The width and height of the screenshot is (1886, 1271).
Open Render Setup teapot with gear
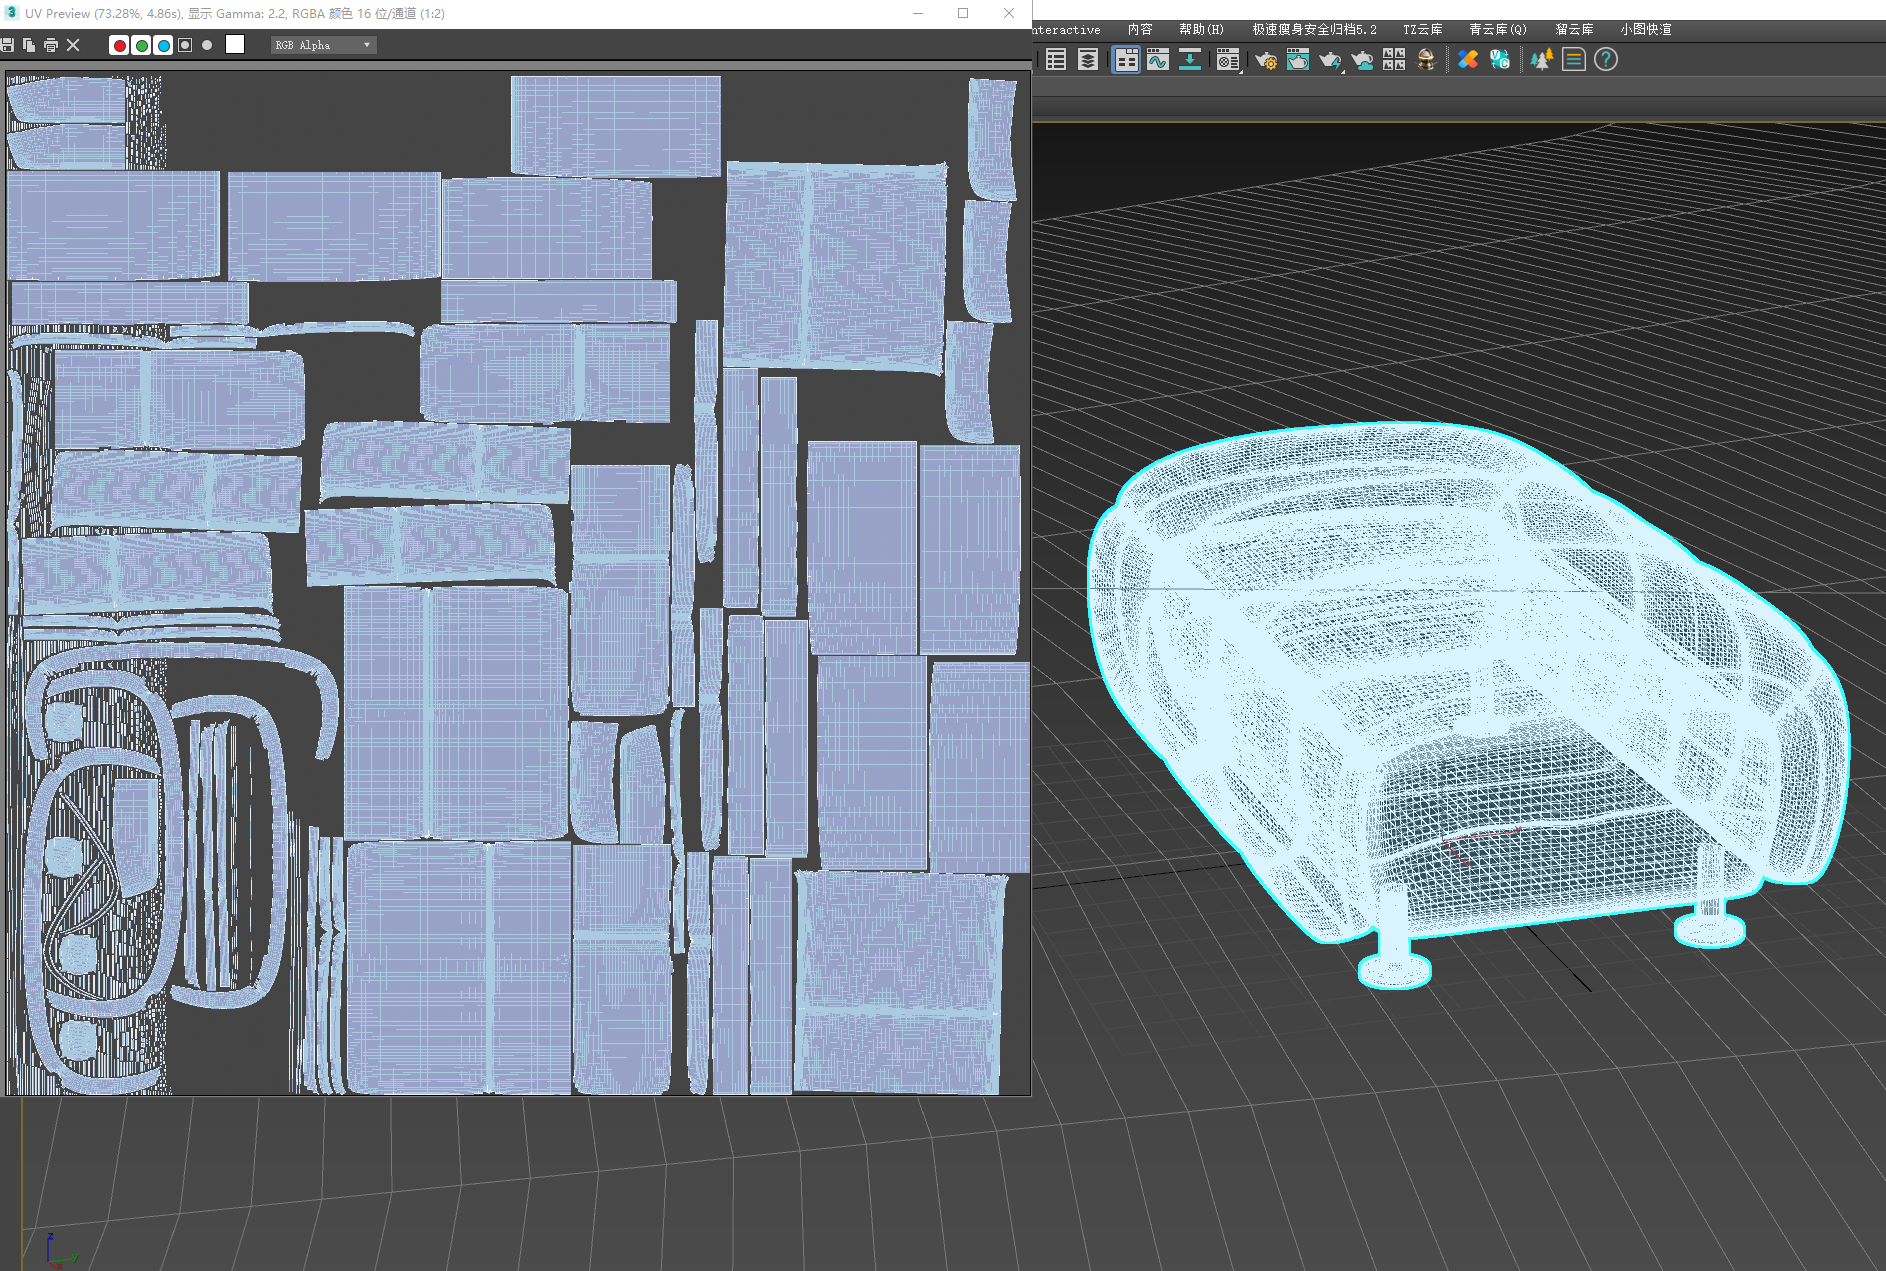(1266, 60)
